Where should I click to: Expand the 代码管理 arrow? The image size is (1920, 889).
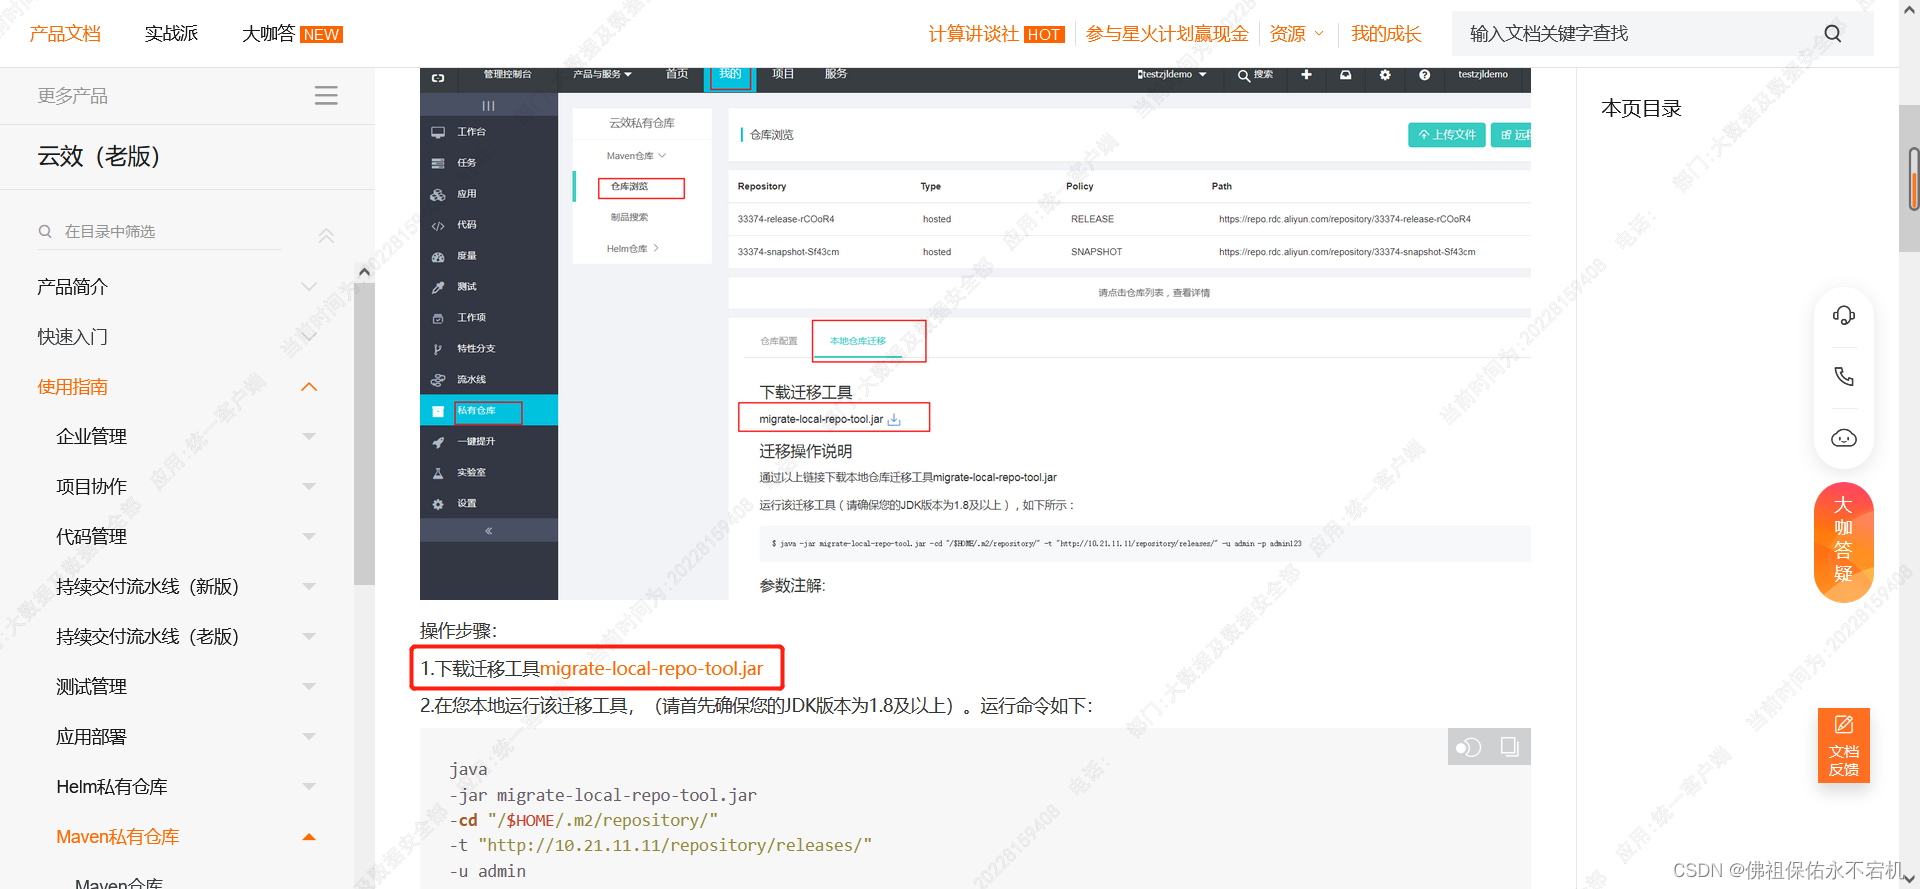pos(309,537)
